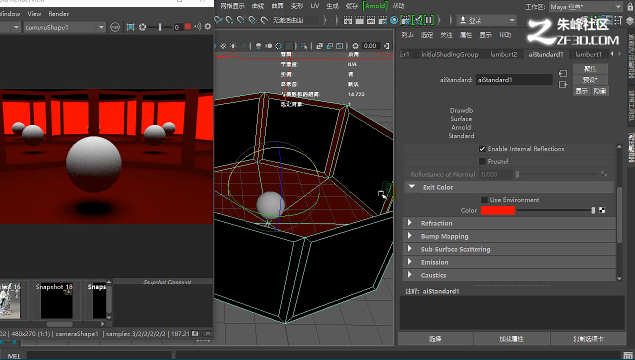Screen dimensions: 635x360
Task: Switch to the lambert1 tab
Action: (x=588, y=54)
